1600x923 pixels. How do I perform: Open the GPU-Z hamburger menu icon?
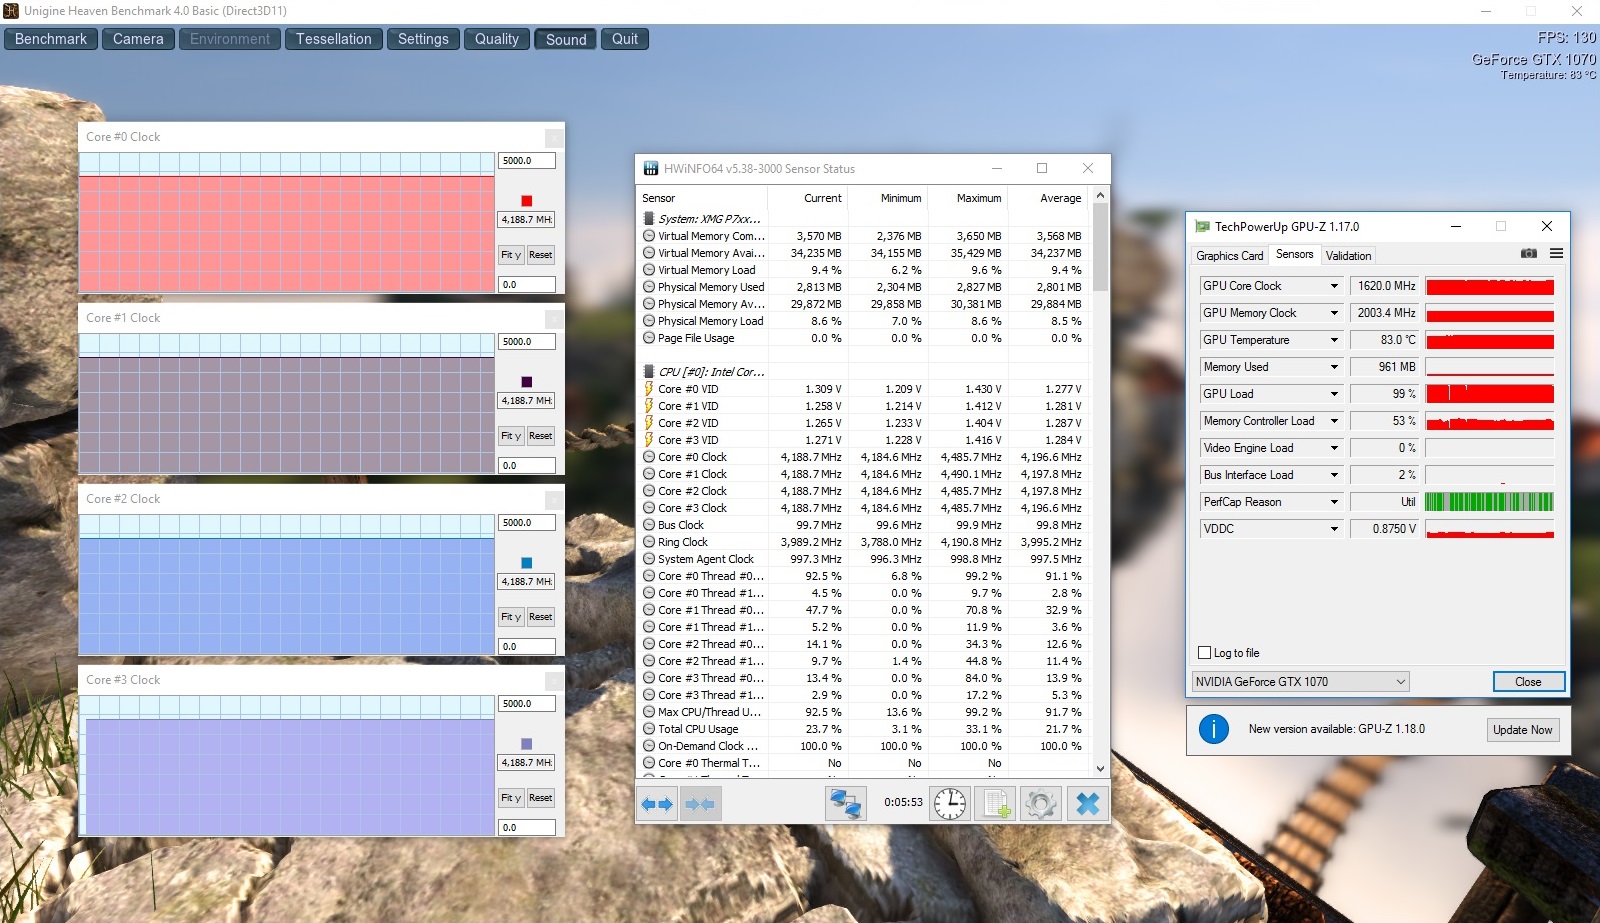click(1556, 254)
